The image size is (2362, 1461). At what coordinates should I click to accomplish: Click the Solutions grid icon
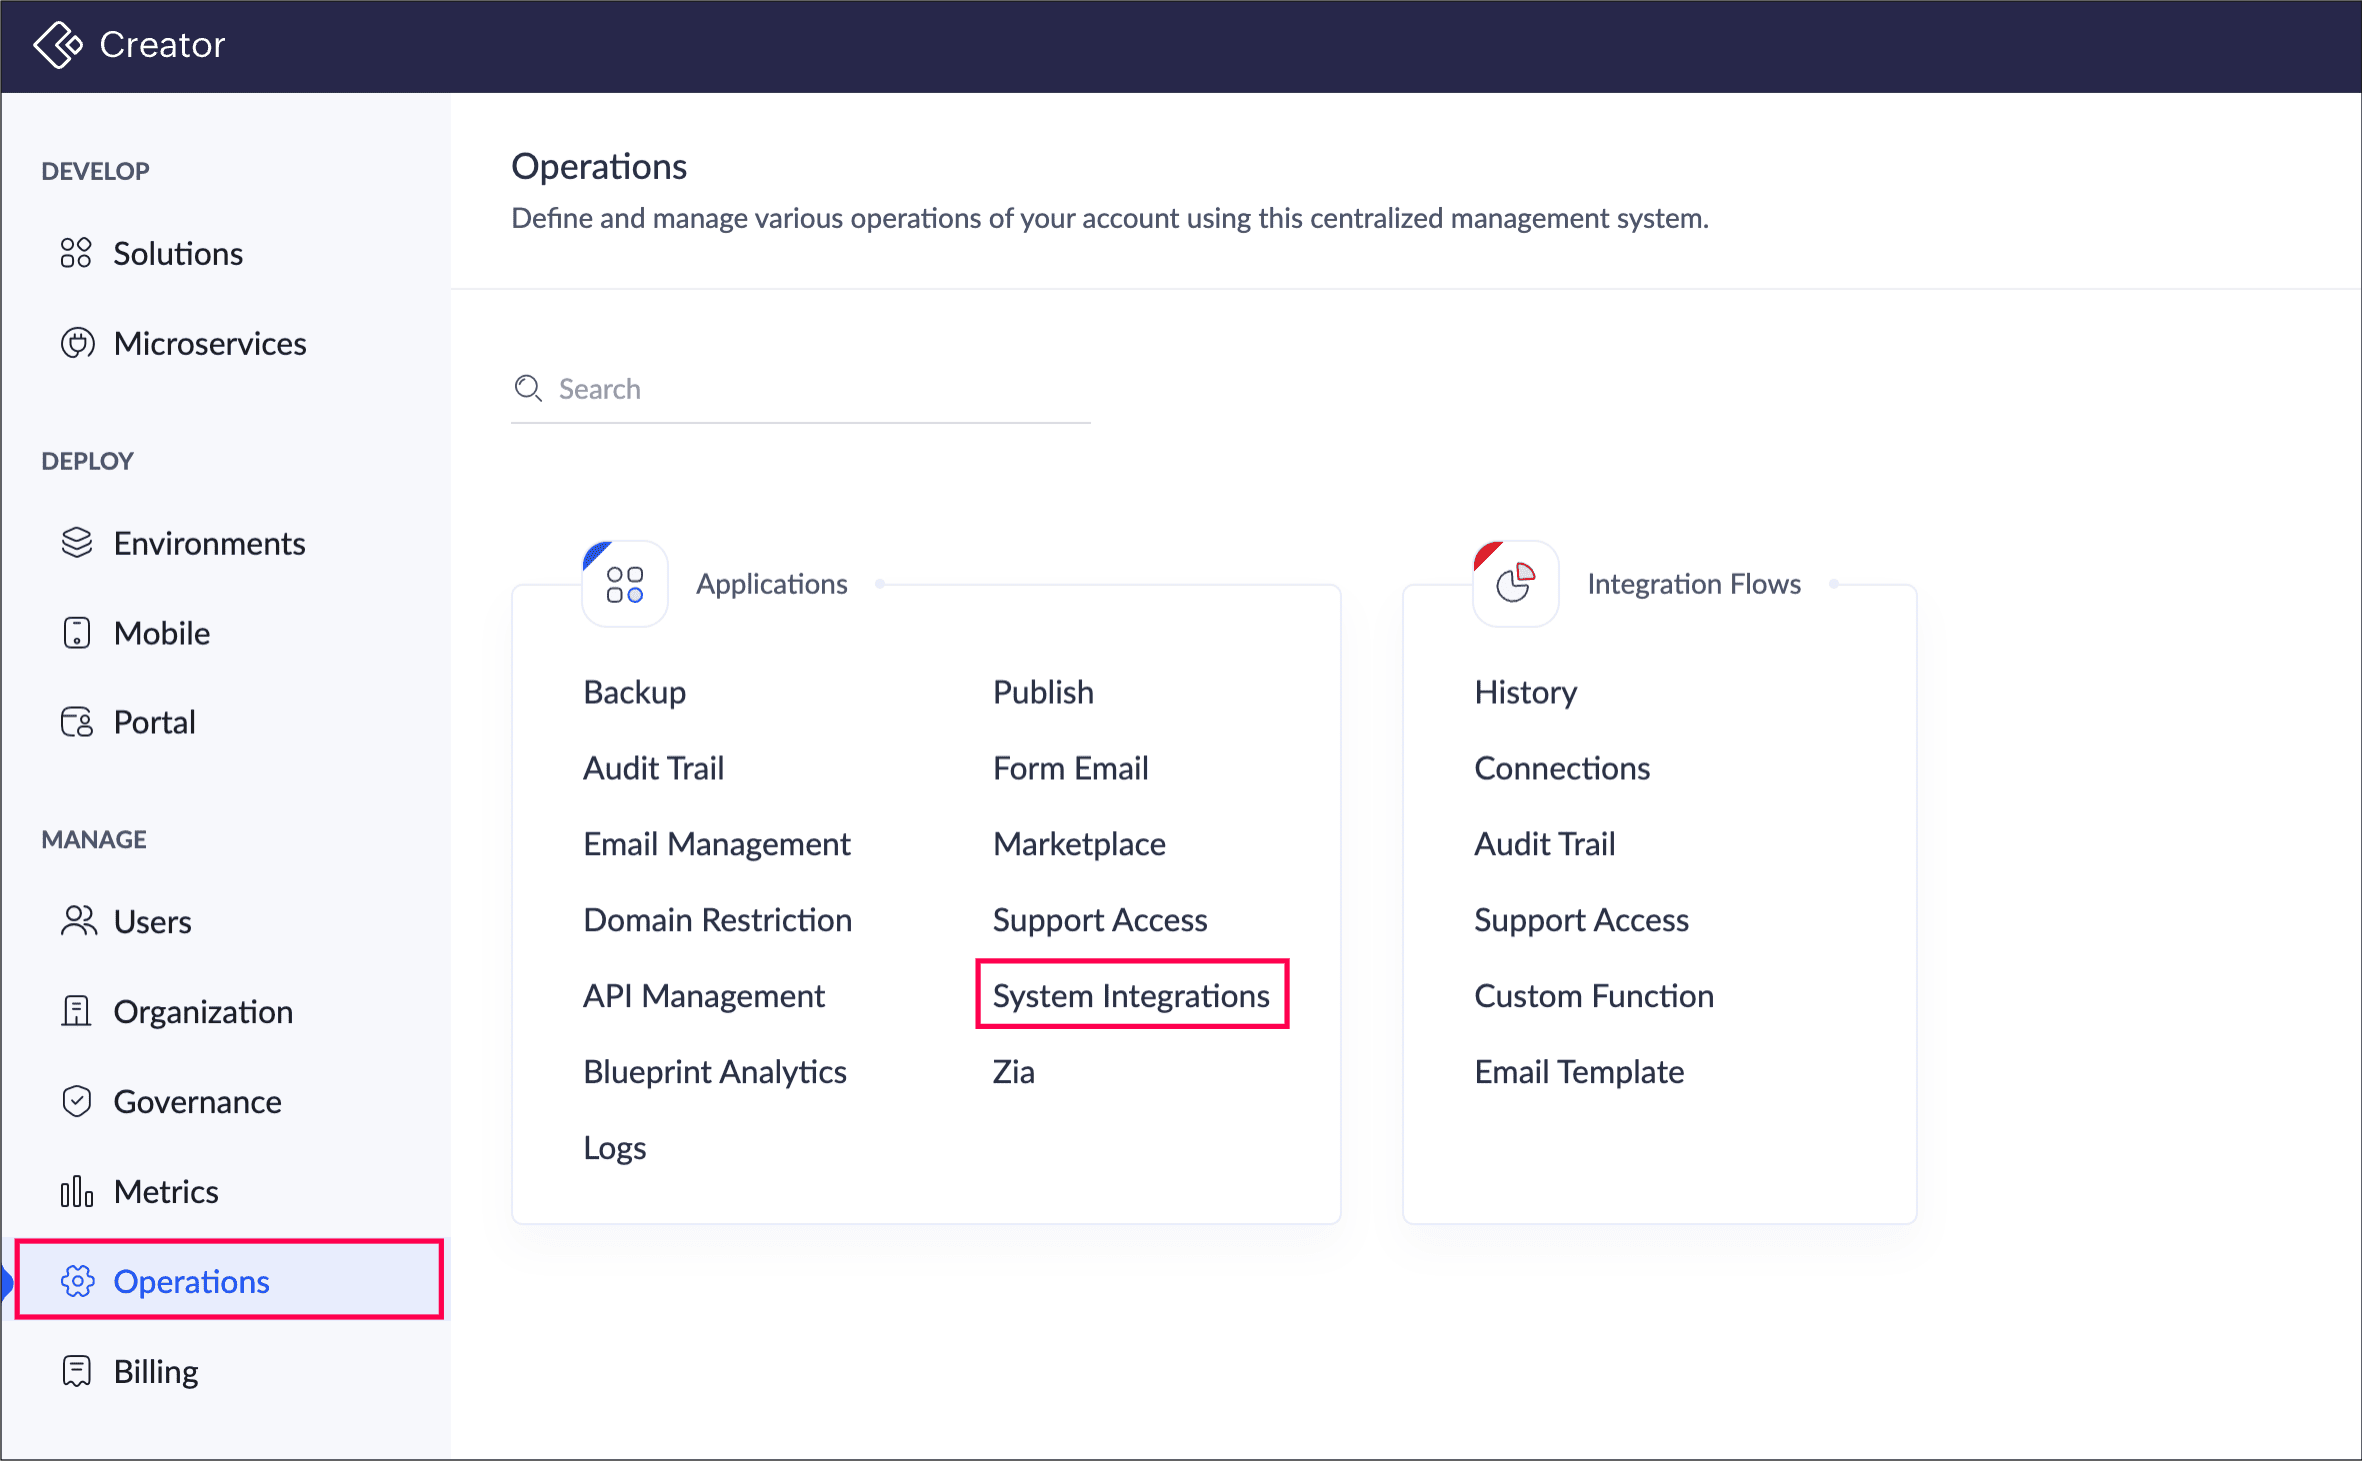tap(76, 253)
